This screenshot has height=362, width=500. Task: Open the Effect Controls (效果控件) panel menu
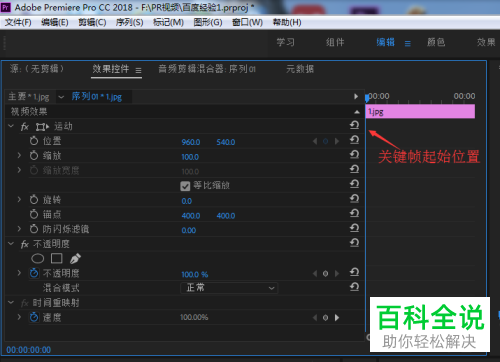click(138, 70)
